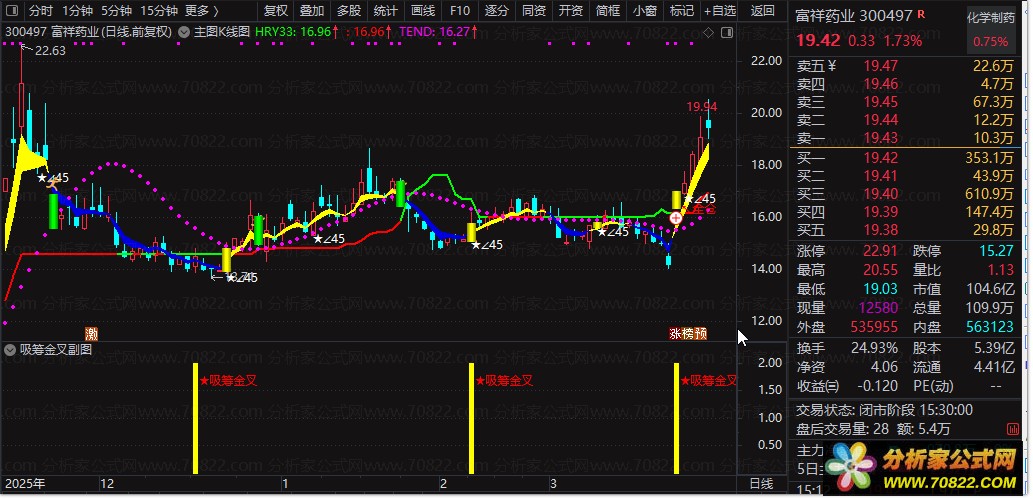
Task: Click the 跌停 price 15.27
Action: pos(997,251)
